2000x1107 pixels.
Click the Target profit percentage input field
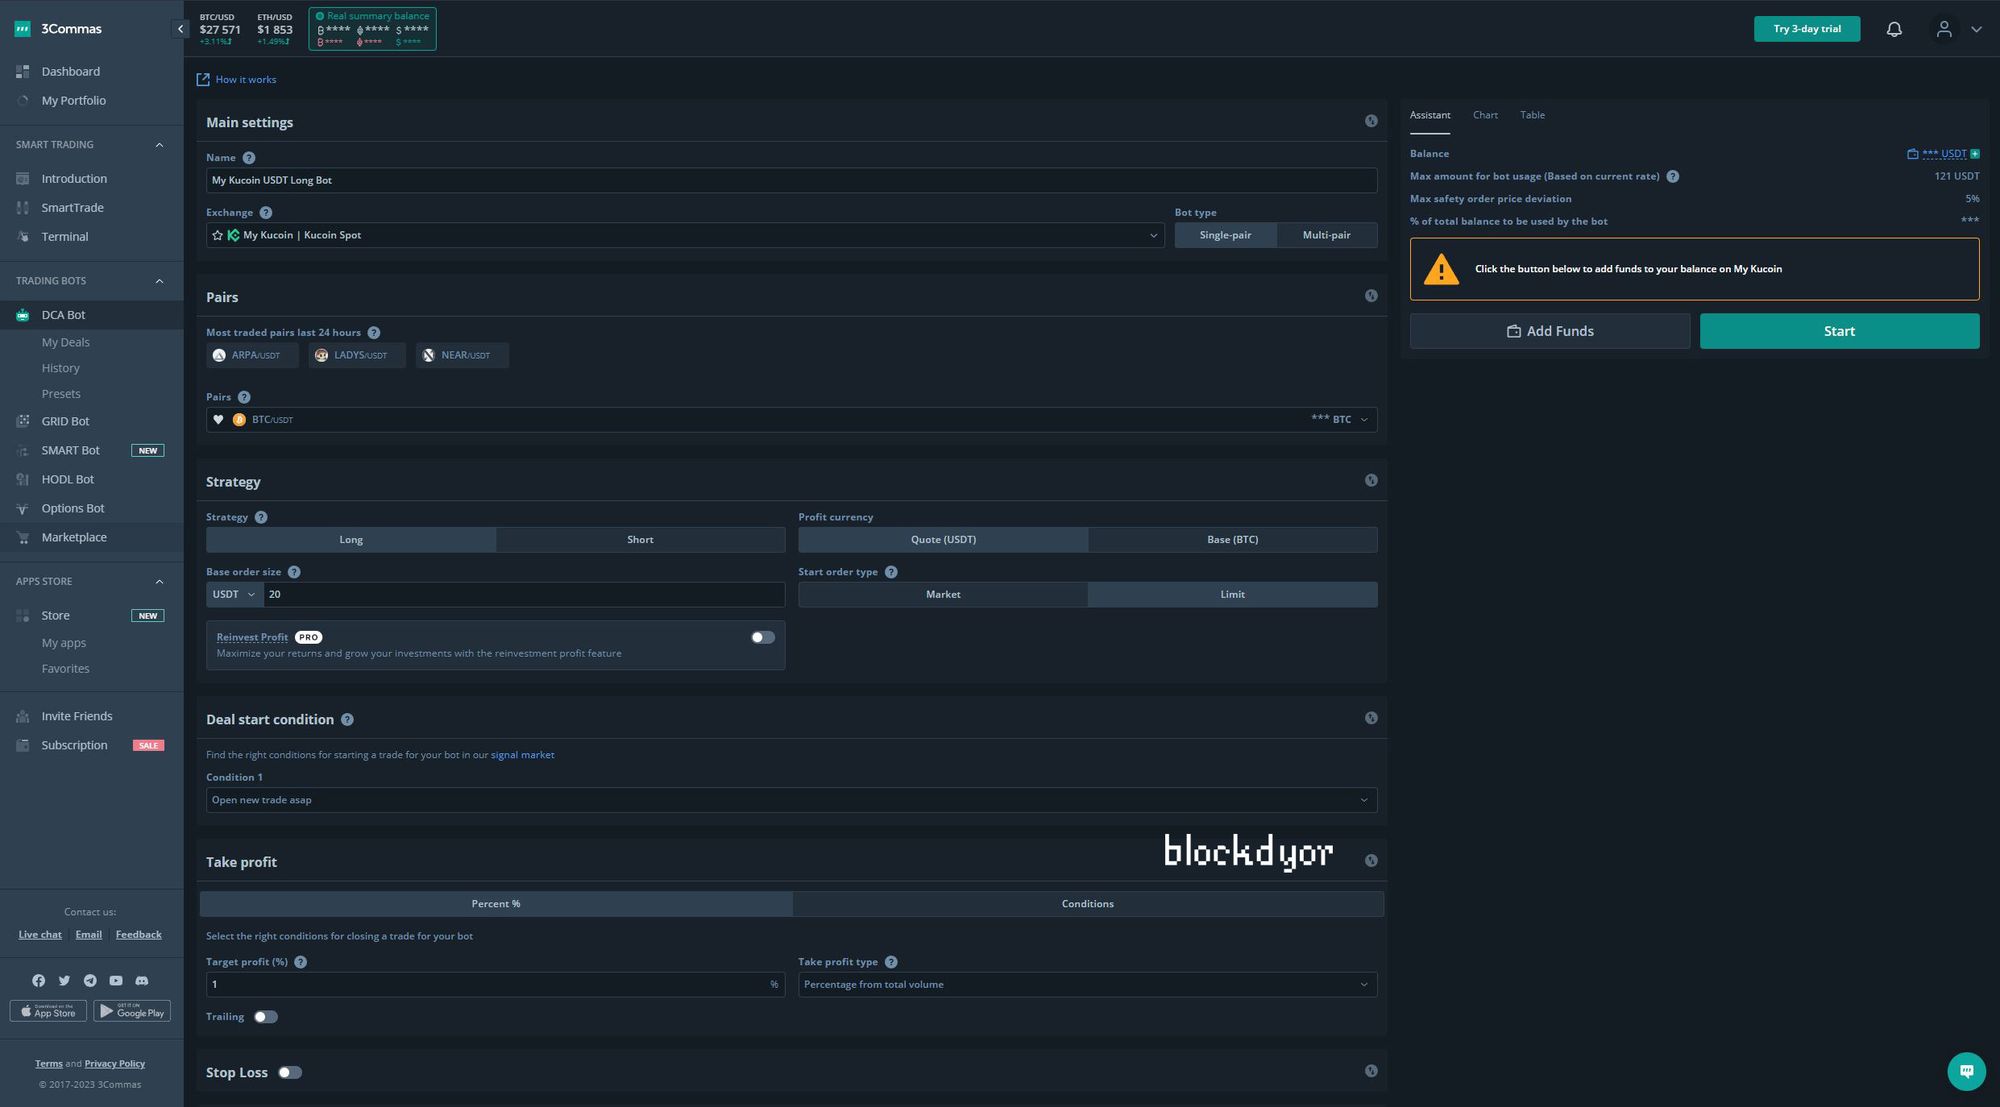click(491, 983)
